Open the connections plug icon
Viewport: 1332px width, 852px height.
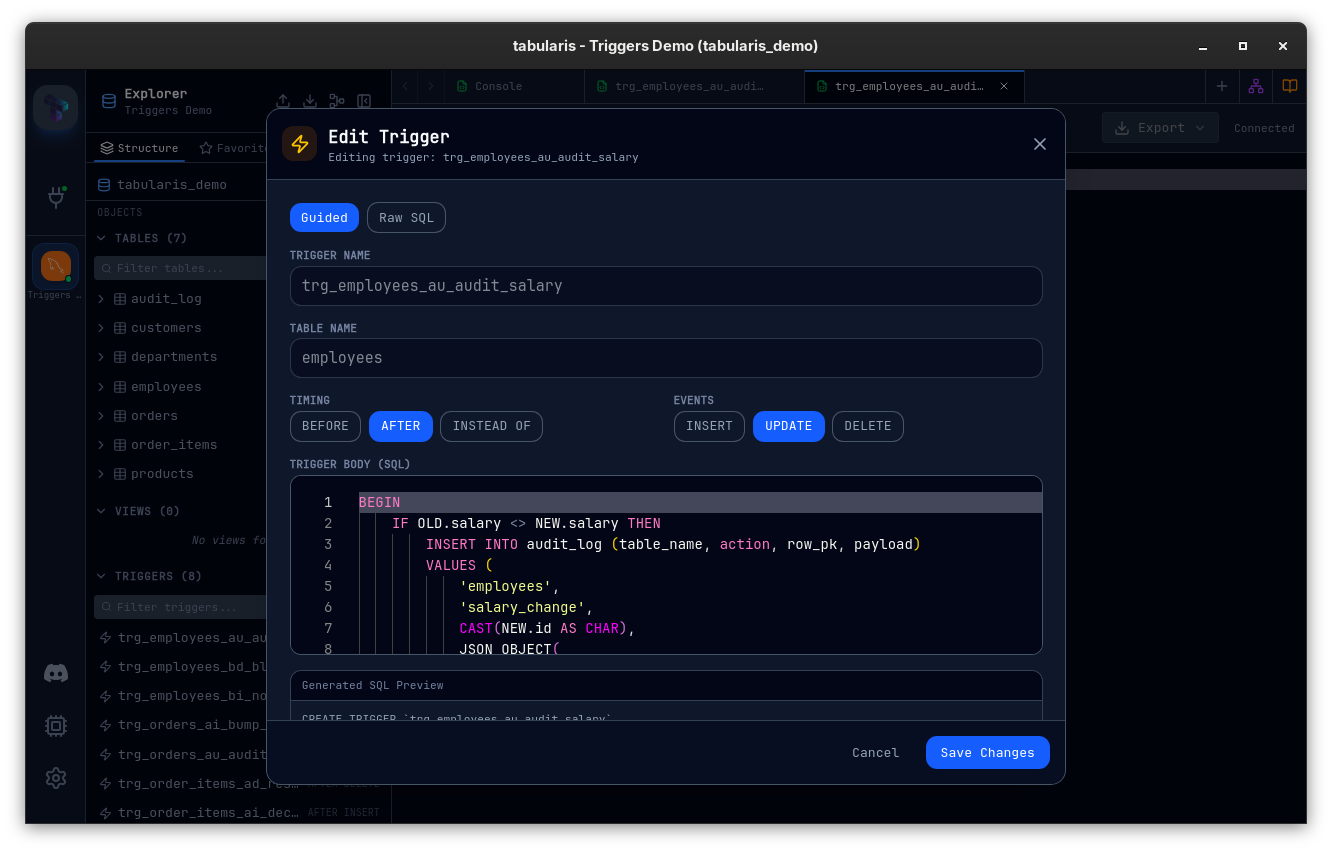coord(56,197)
